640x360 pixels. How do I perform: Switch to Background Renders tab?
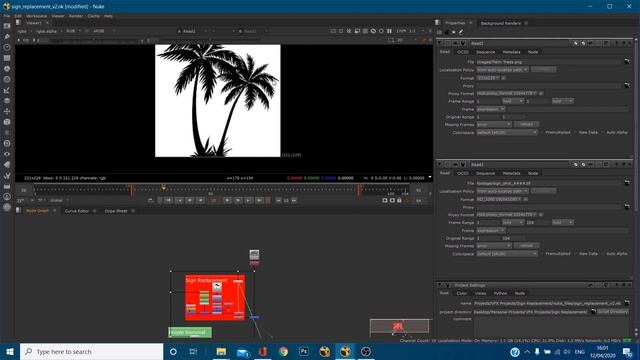point(500,23)
